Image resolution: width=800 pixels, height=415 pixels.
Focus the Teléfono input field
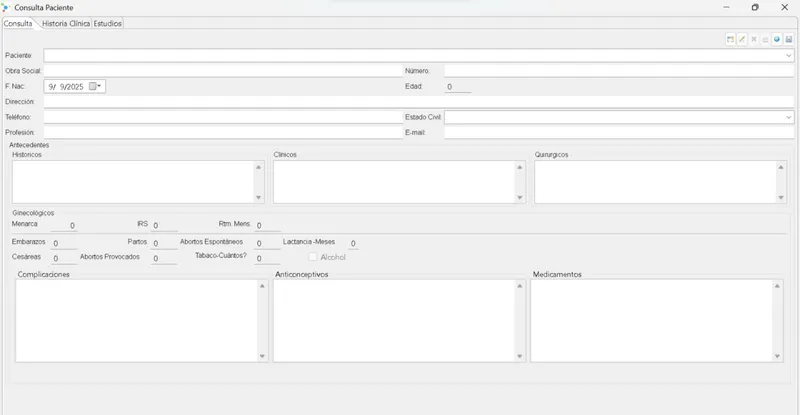pos(223,117)
